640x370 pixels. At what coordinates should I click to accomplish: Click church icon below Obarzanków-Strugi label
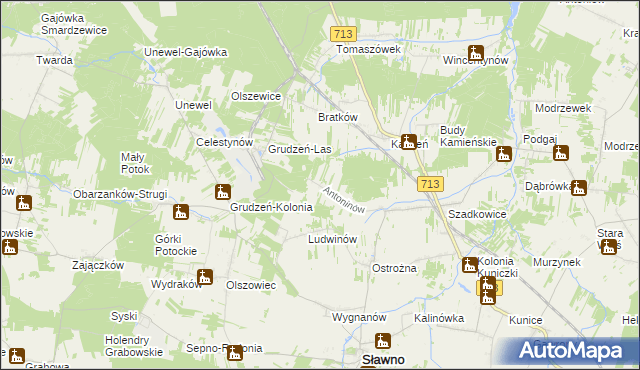181,212
